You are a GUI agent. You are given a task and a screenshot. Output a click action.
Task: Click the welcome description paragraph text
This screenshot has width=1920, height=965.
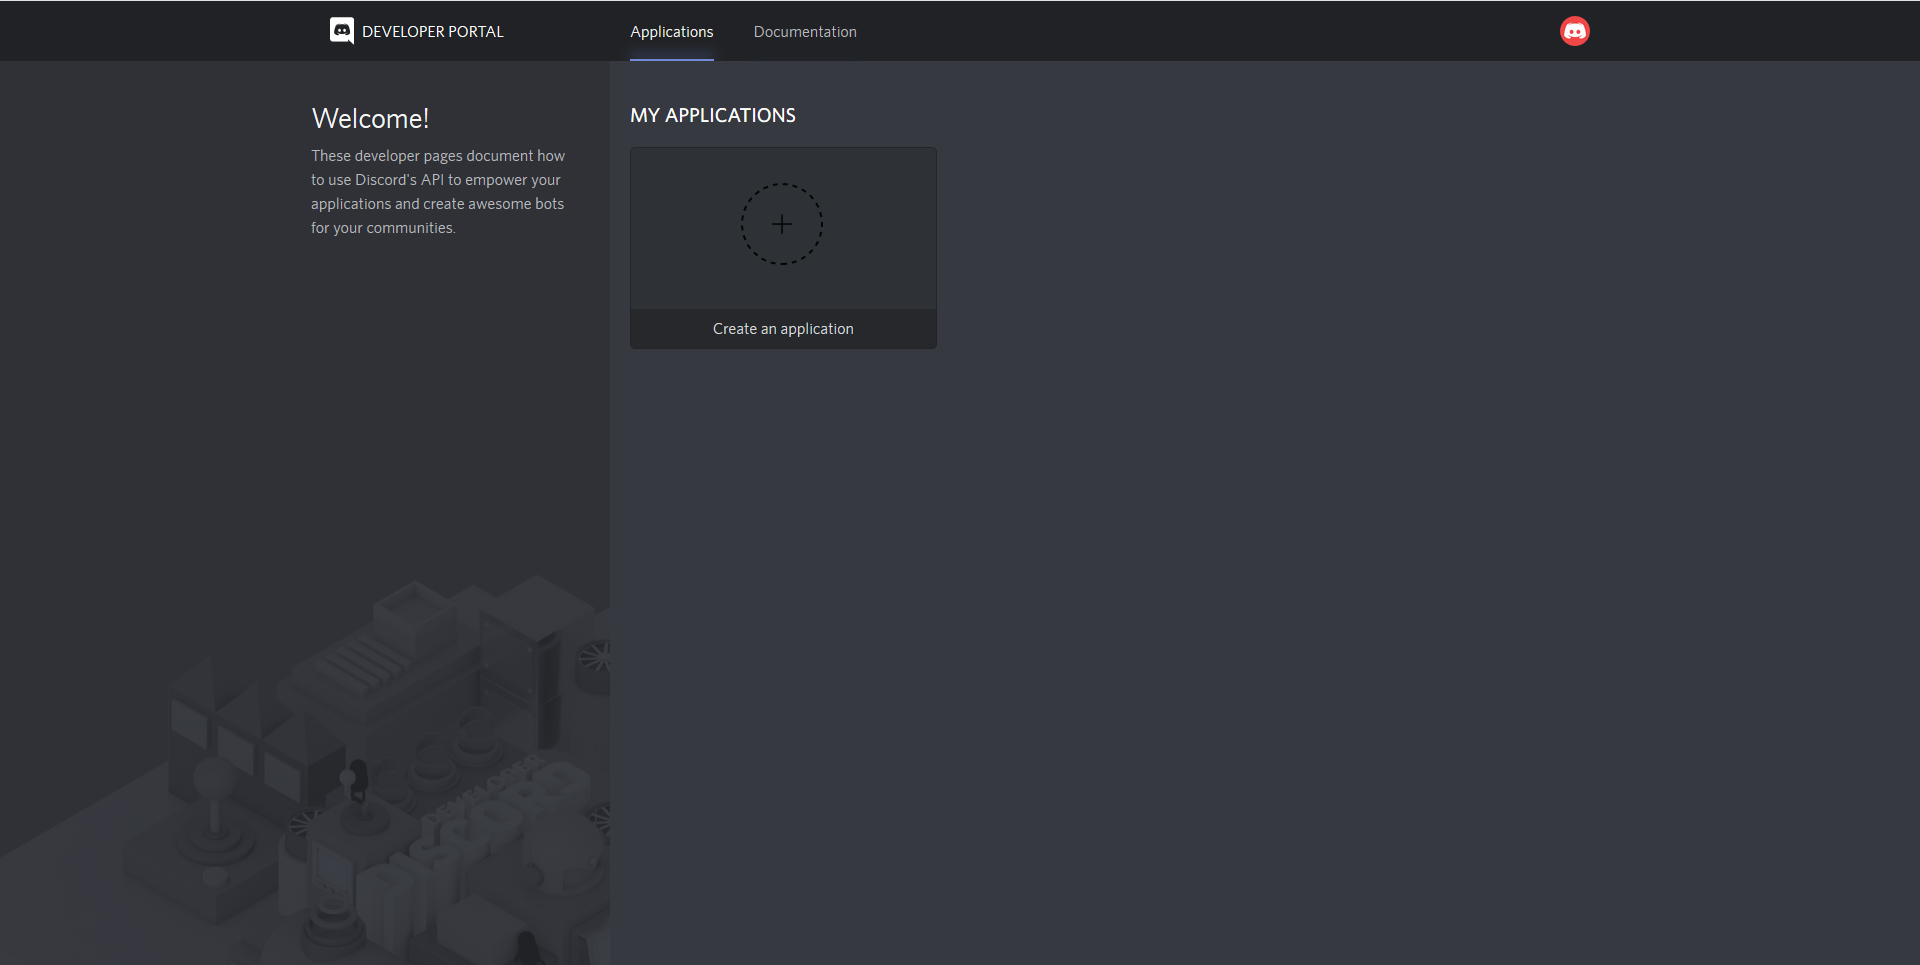[437, 191]
